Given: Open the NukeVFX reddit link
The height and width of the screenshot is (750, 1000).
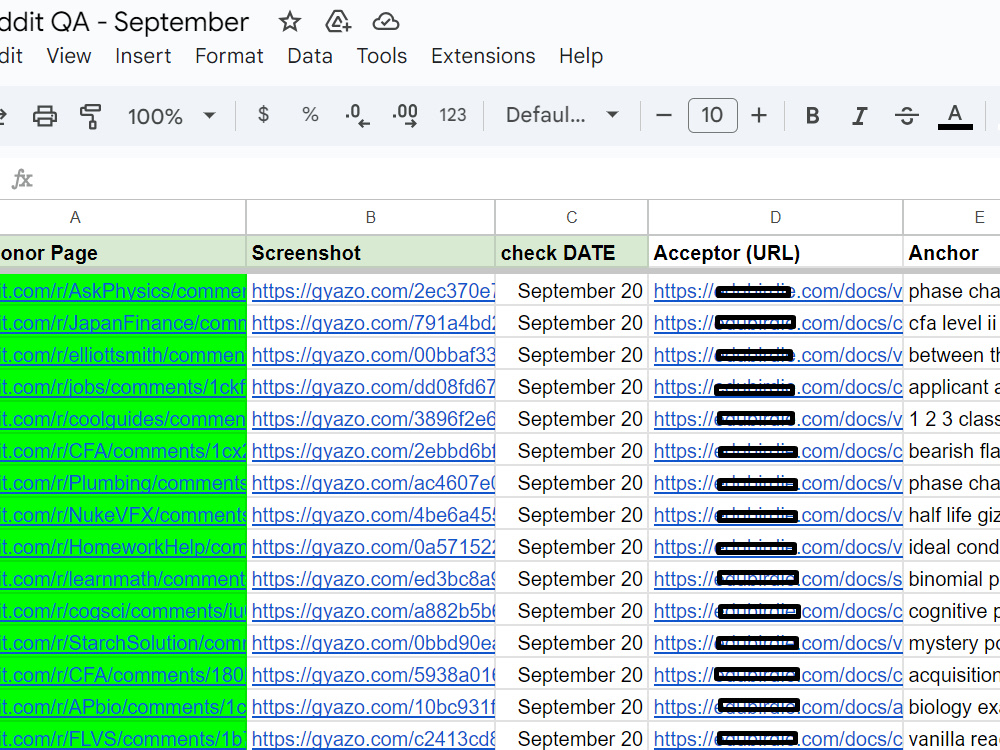Looking at the screenshot, I should point(123,515).
